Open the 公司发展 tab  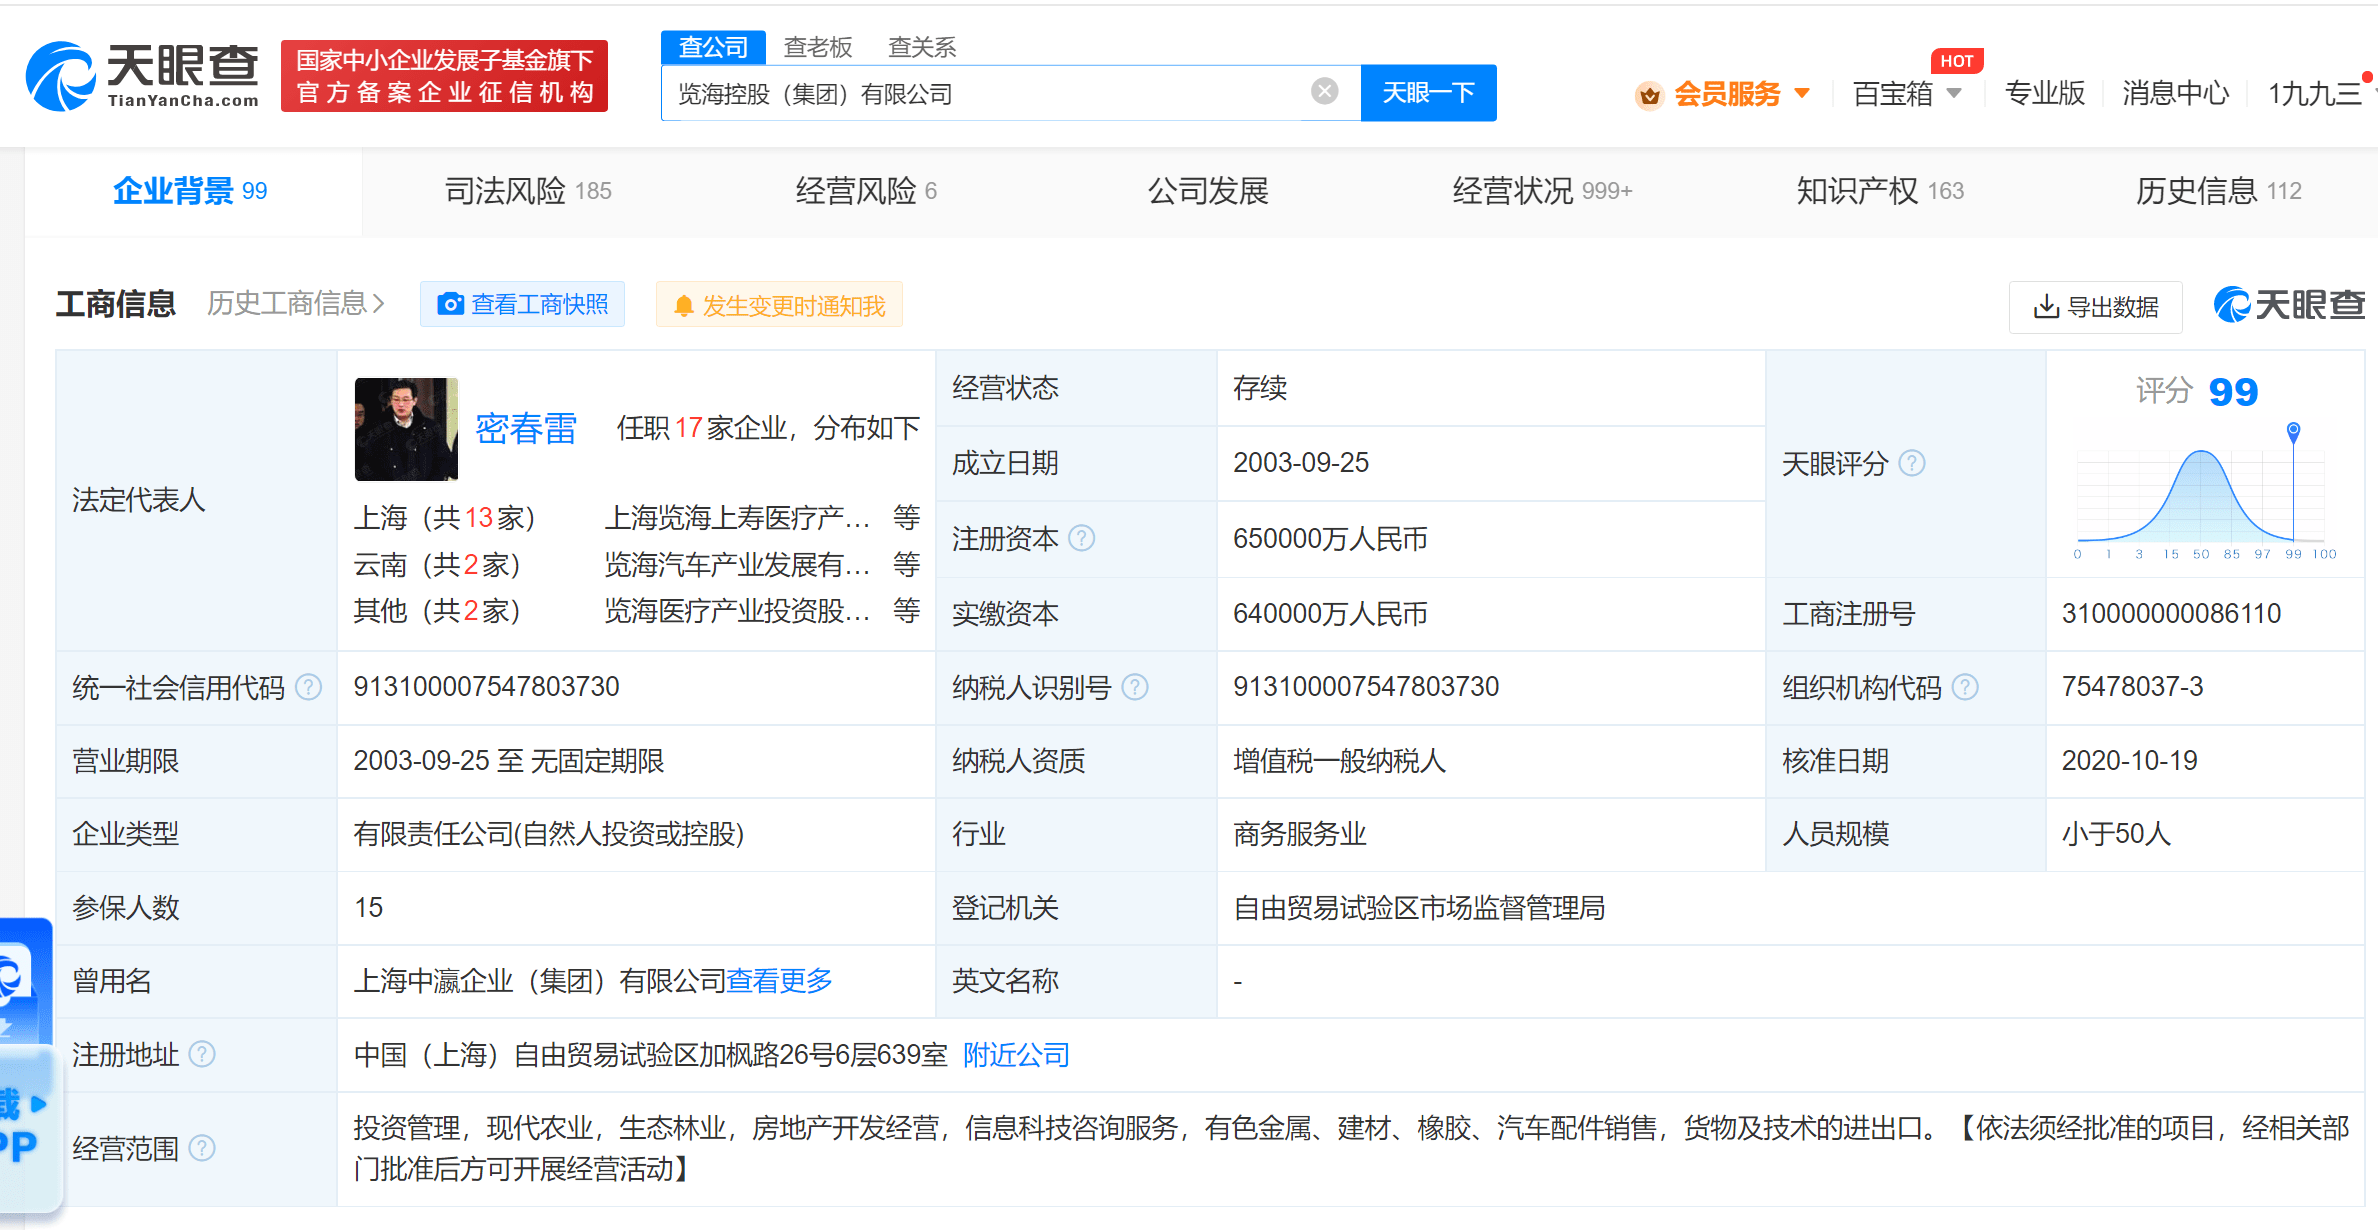coord(1208,191)
